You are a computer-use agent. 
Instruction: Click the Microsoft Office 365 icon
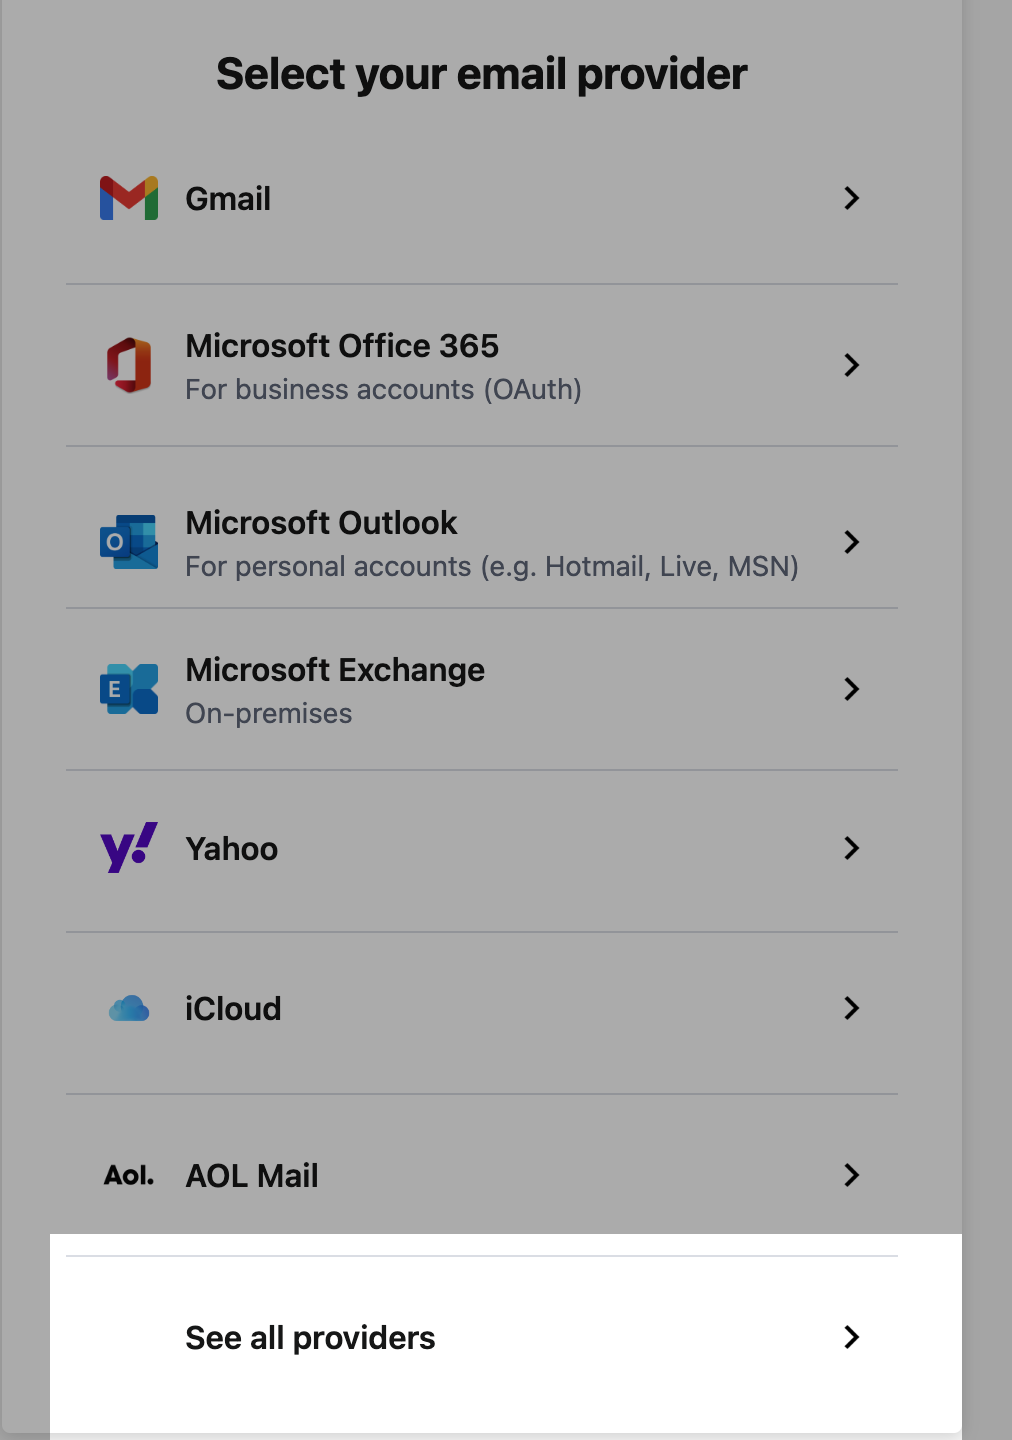[128, 365]
